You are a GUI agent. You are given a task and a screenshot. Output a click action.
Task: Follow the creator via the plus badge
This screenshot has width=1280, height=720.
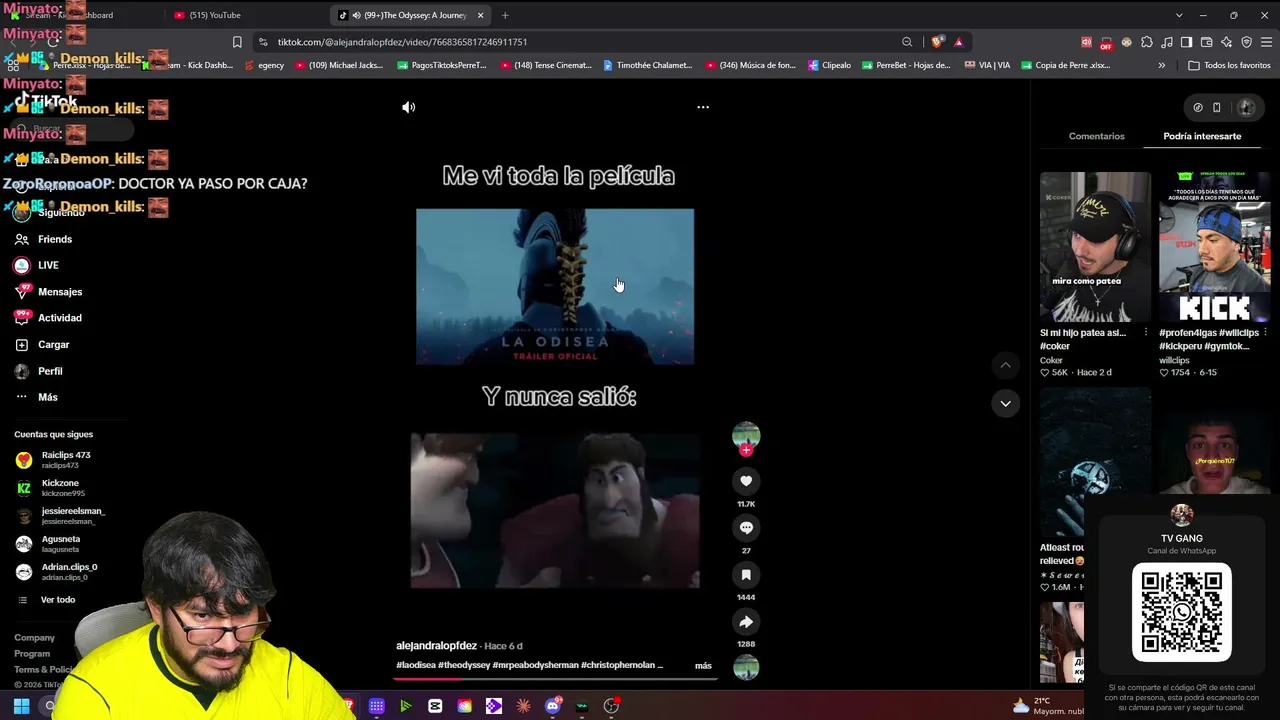[746, 450]
